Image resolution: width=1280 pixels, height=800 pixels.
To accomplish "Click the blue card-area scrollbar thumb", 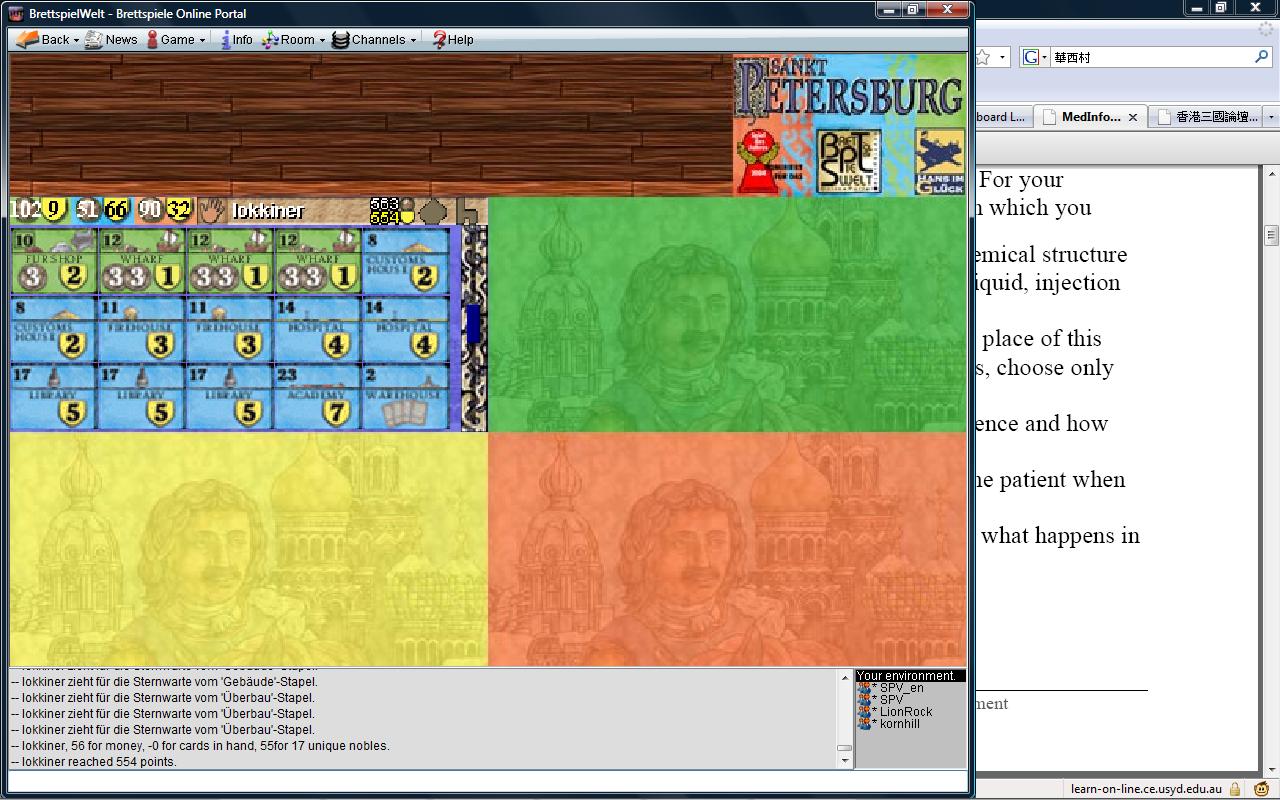I will point(473,324).
